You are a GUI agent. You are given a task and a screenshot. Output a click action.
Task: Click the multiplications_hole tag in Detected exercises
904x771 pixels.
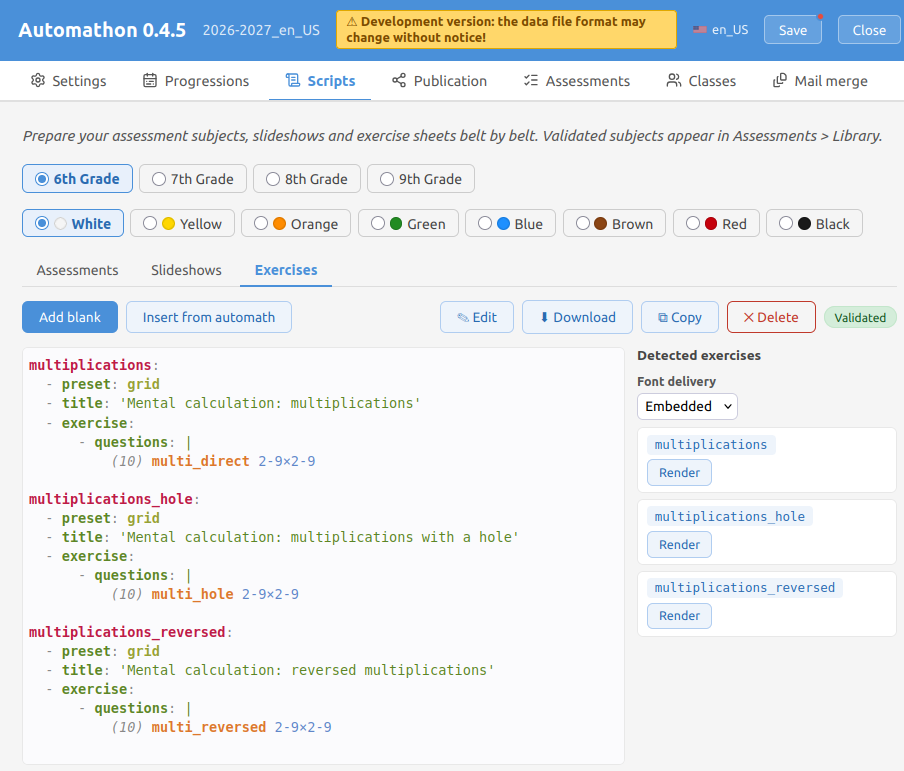(729, 516)
